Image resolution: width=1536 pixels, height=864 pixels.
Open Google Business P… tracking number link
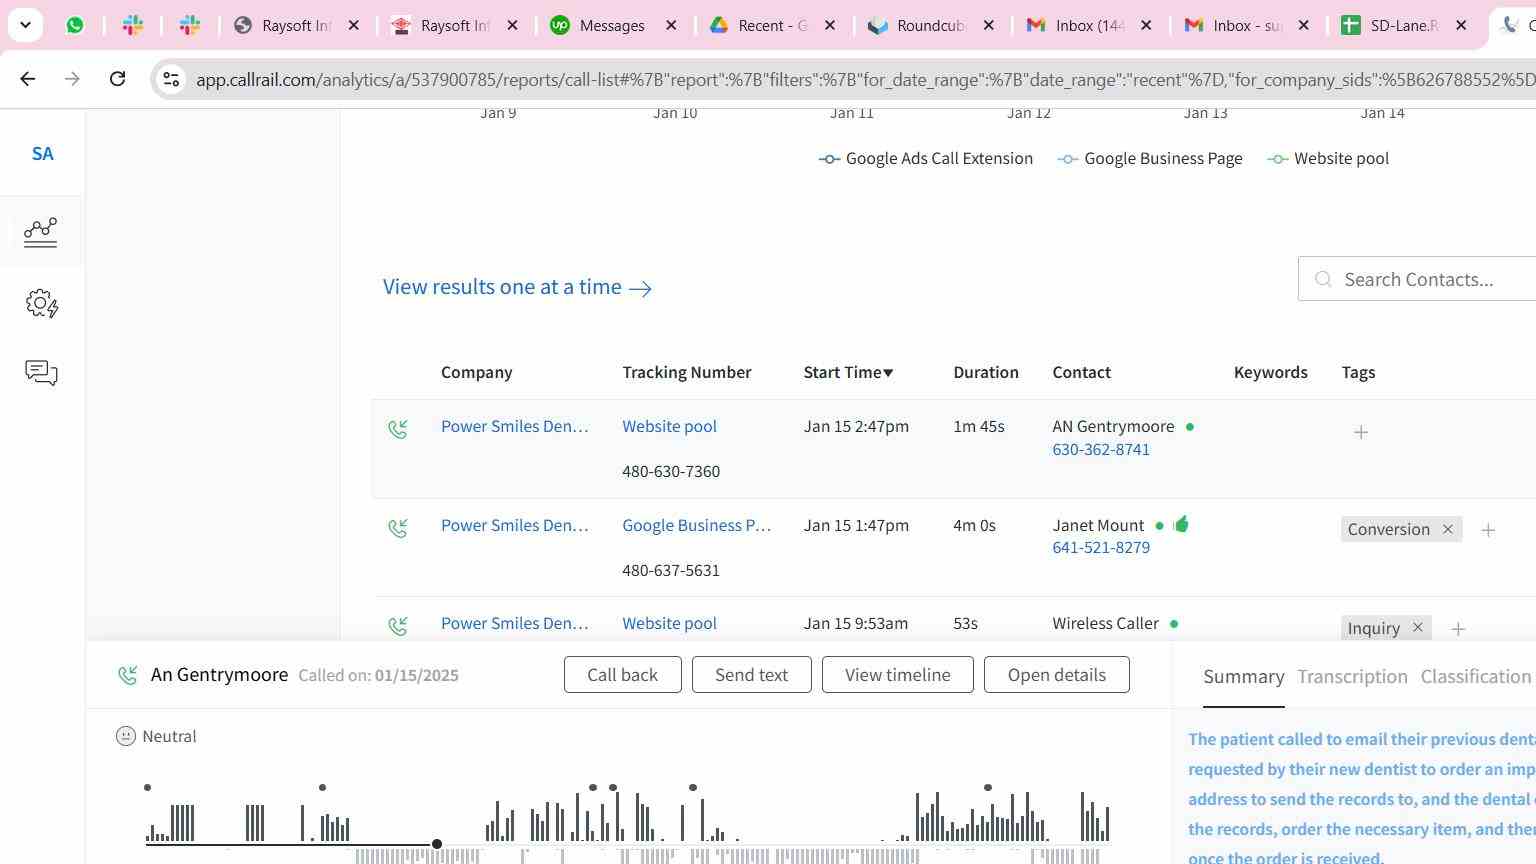point(696,525)
